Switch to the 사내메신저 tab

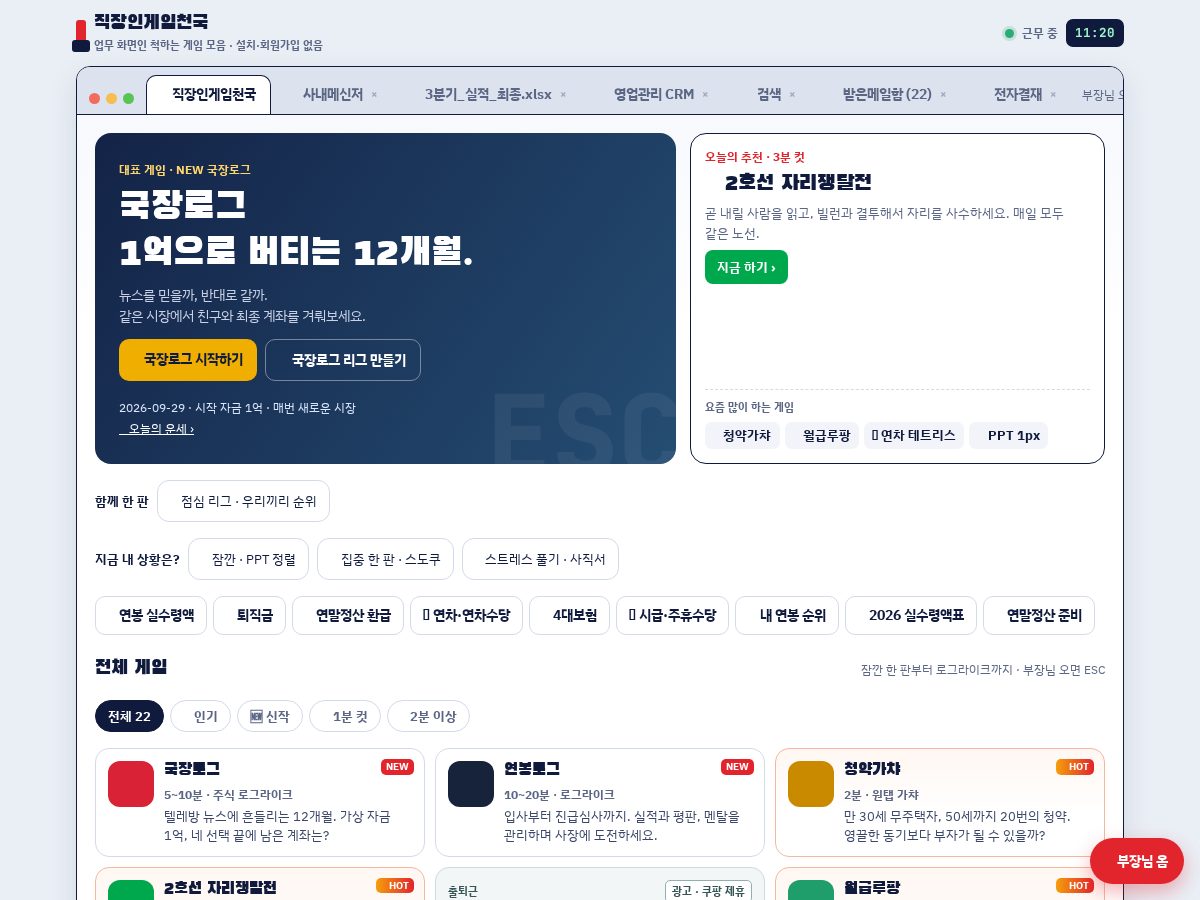(x=333, y=95)
